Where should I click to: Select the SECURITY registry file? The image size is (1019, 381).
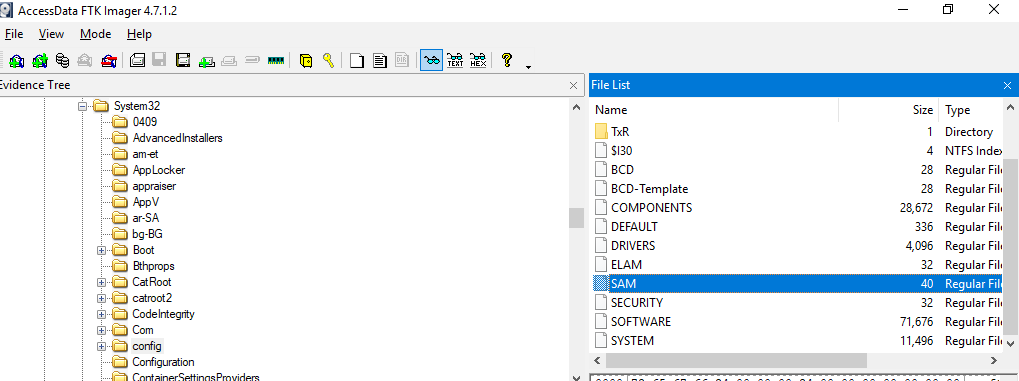(x=637, y=303)
